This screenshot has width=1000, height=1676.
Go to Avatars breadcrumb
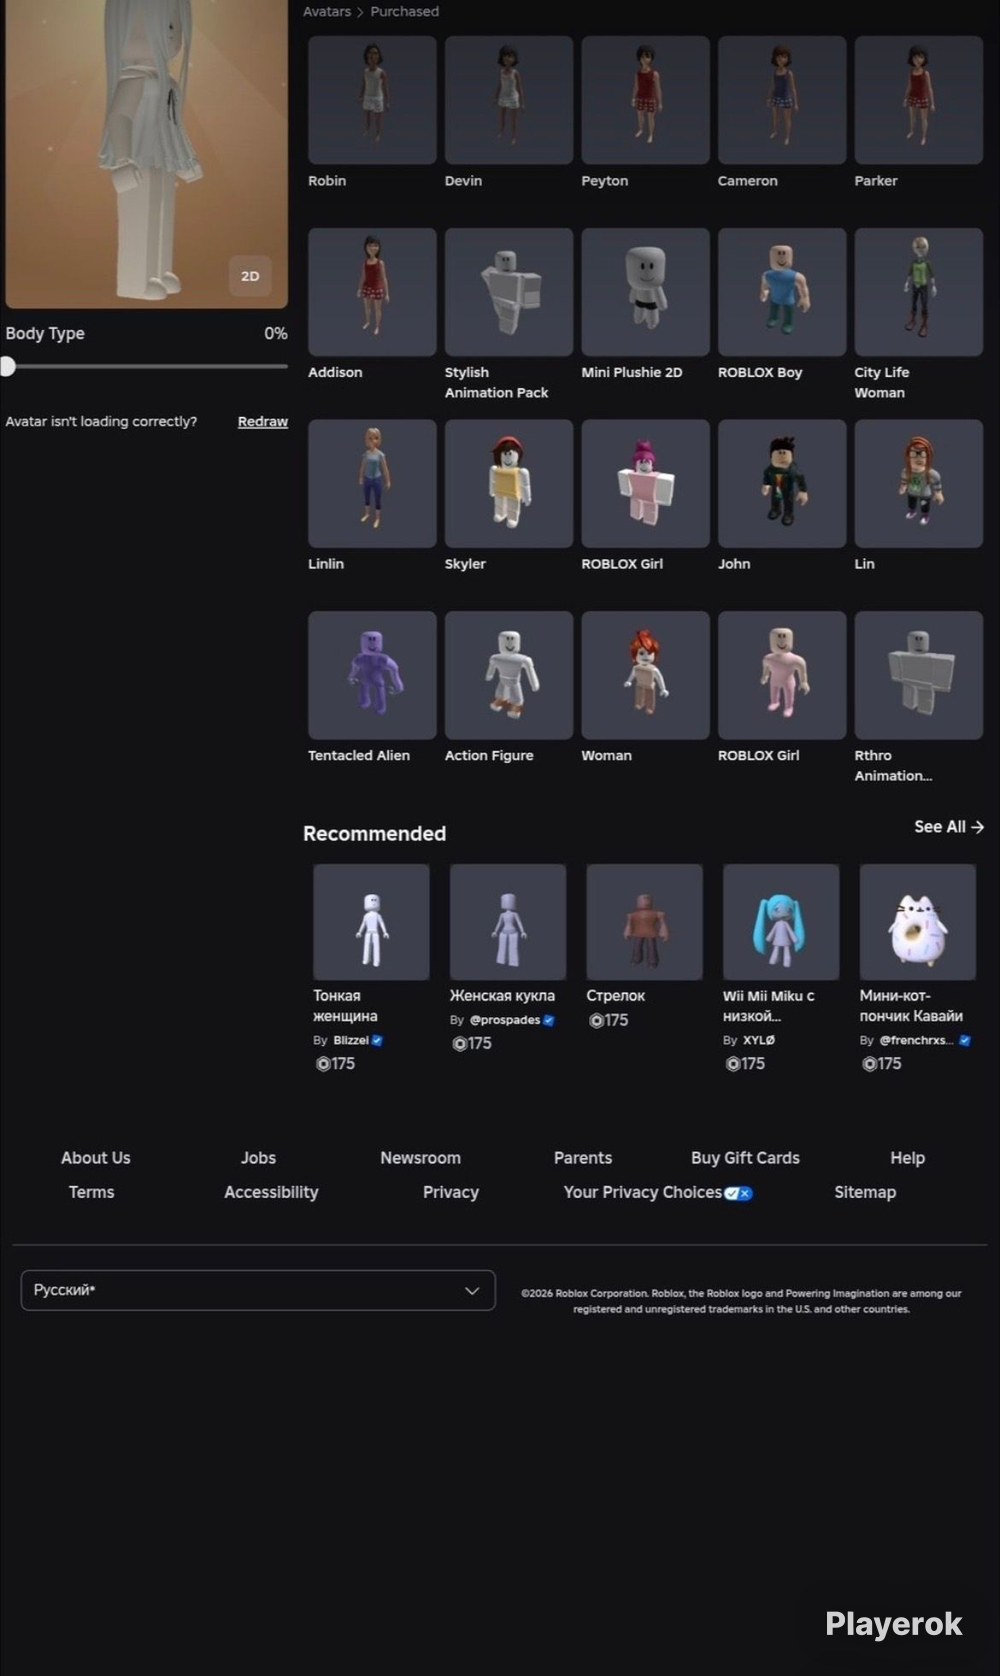coord(327,12)
